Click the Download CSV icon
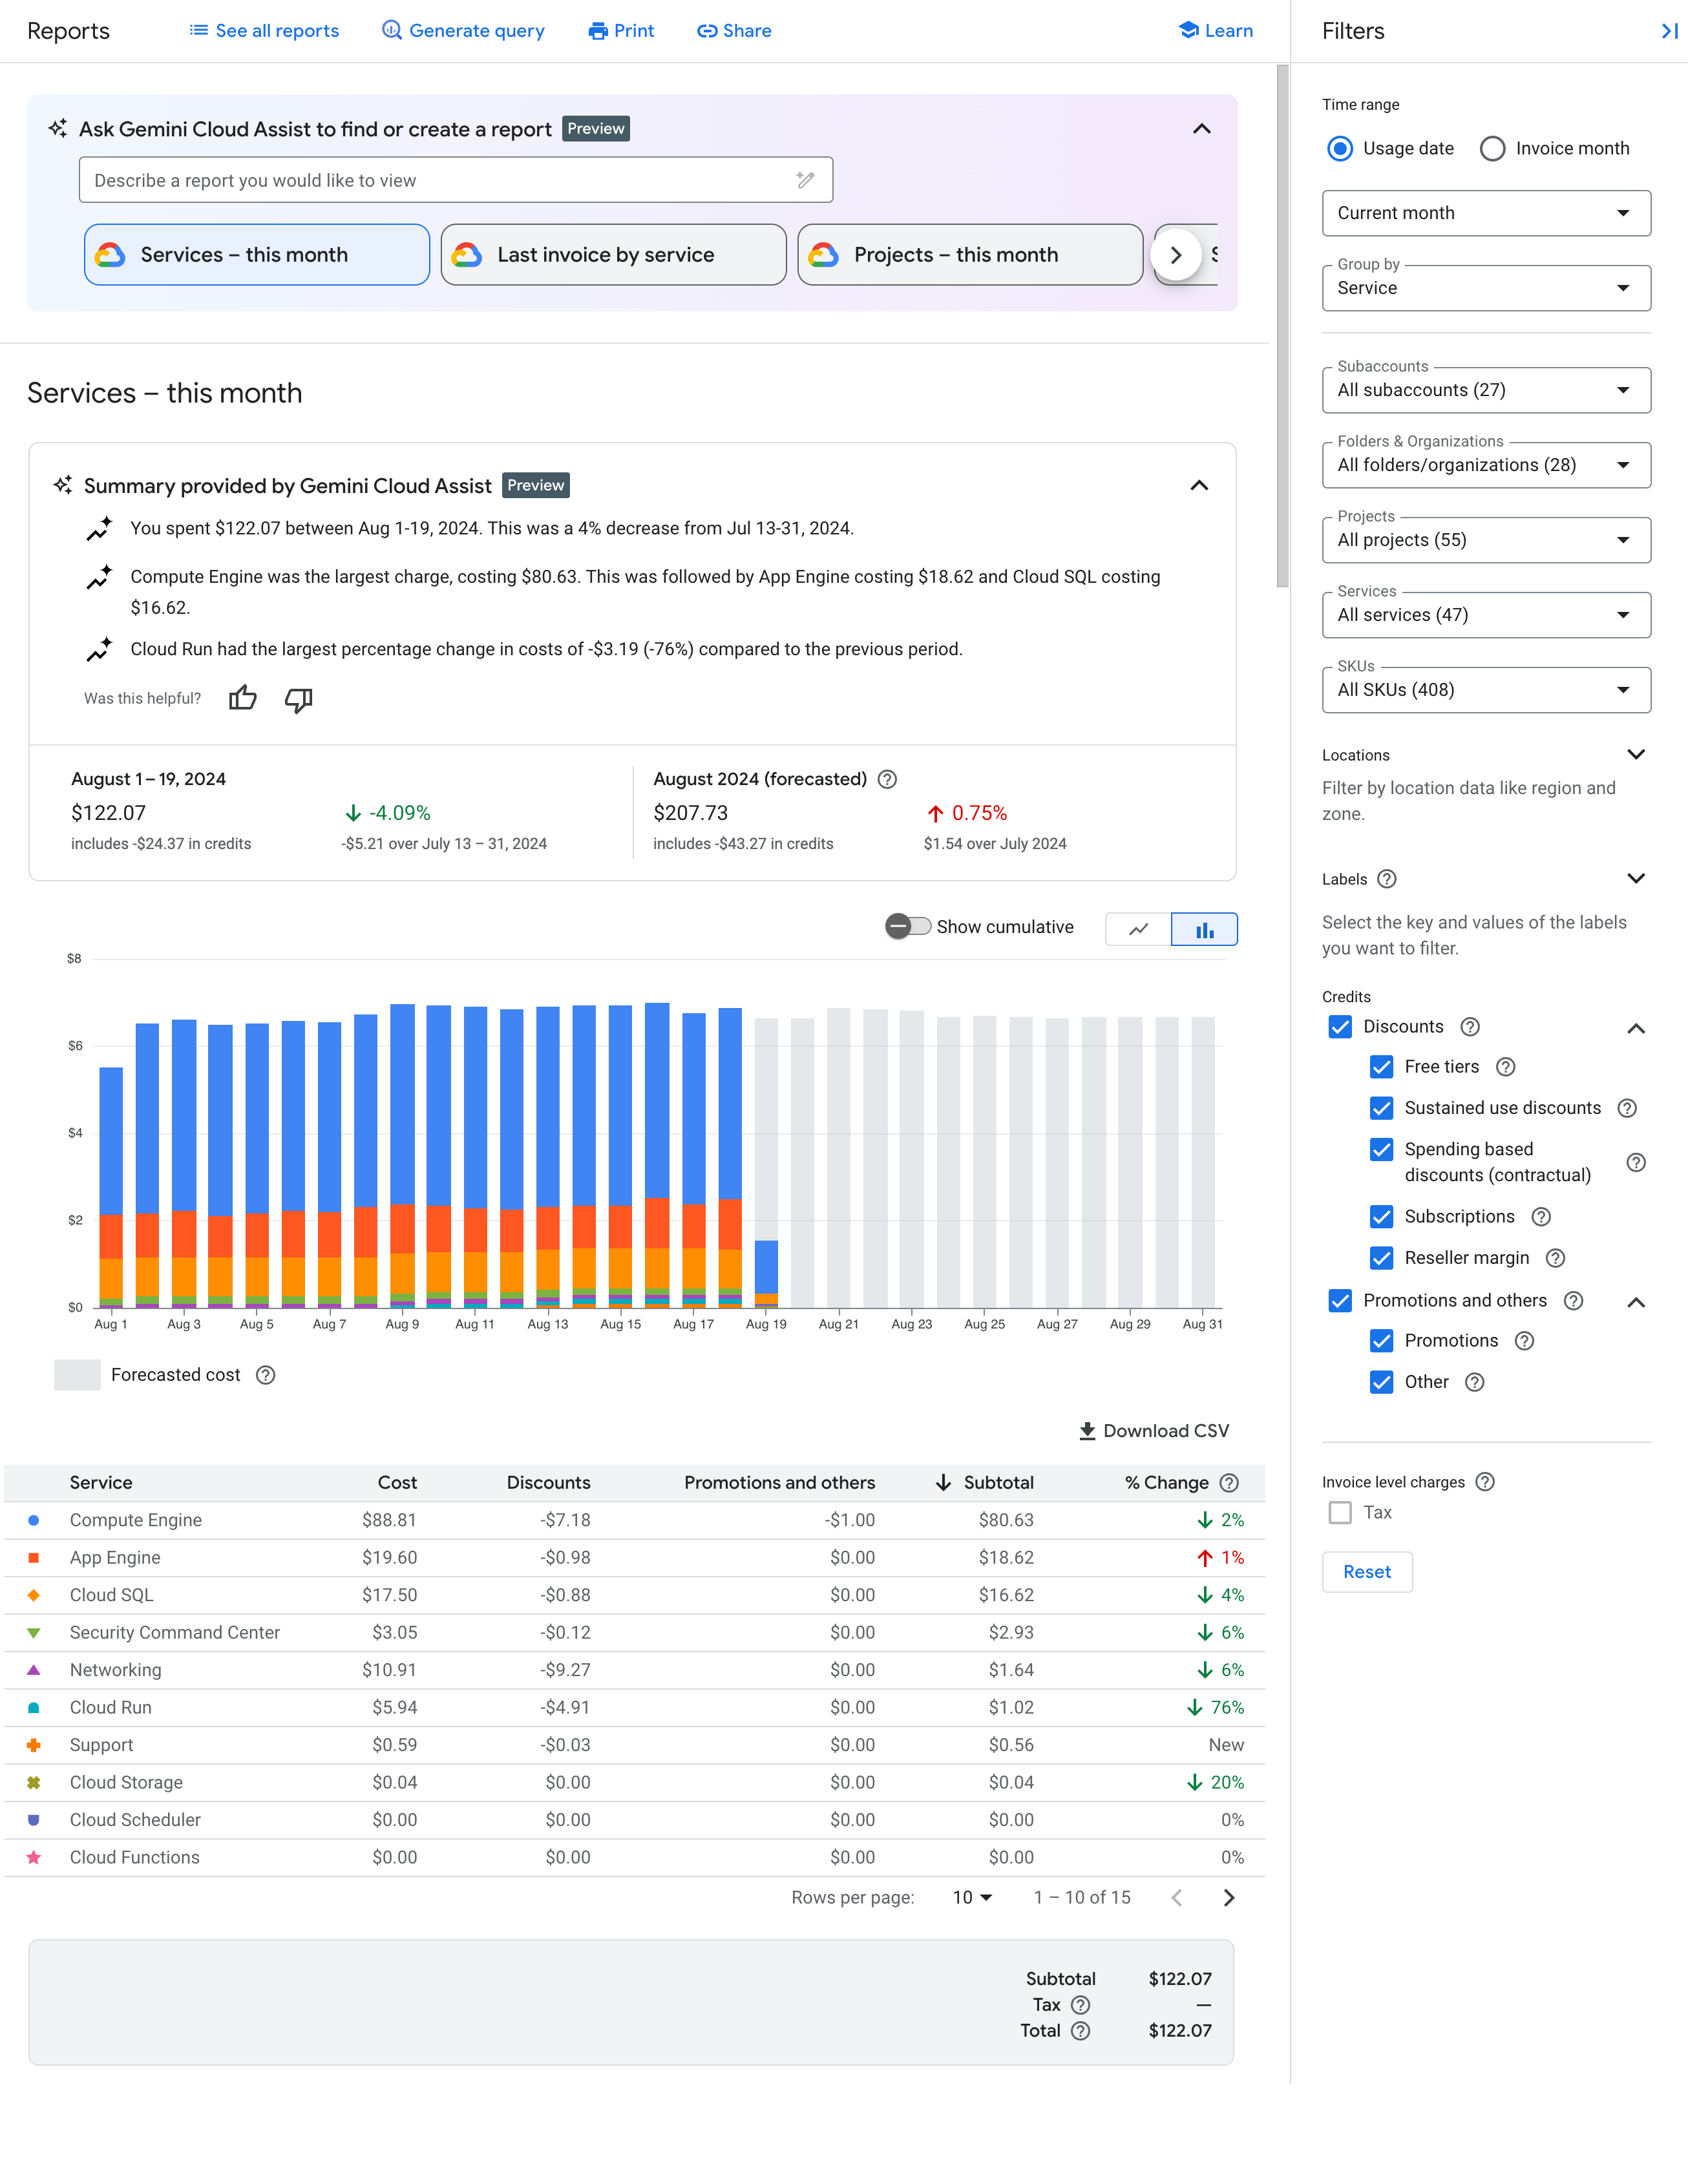 (x=1083, y=1431)
